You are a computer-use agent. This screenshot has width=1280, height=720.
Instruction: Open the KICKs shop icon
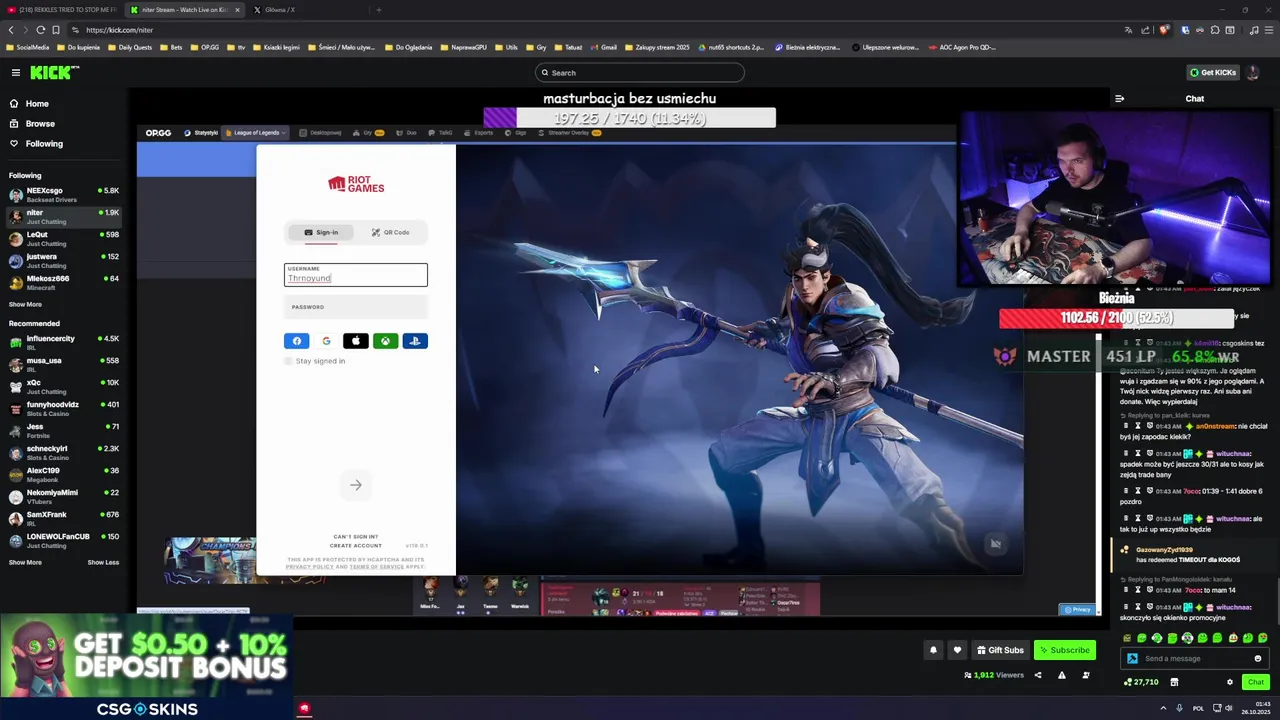1174,682
